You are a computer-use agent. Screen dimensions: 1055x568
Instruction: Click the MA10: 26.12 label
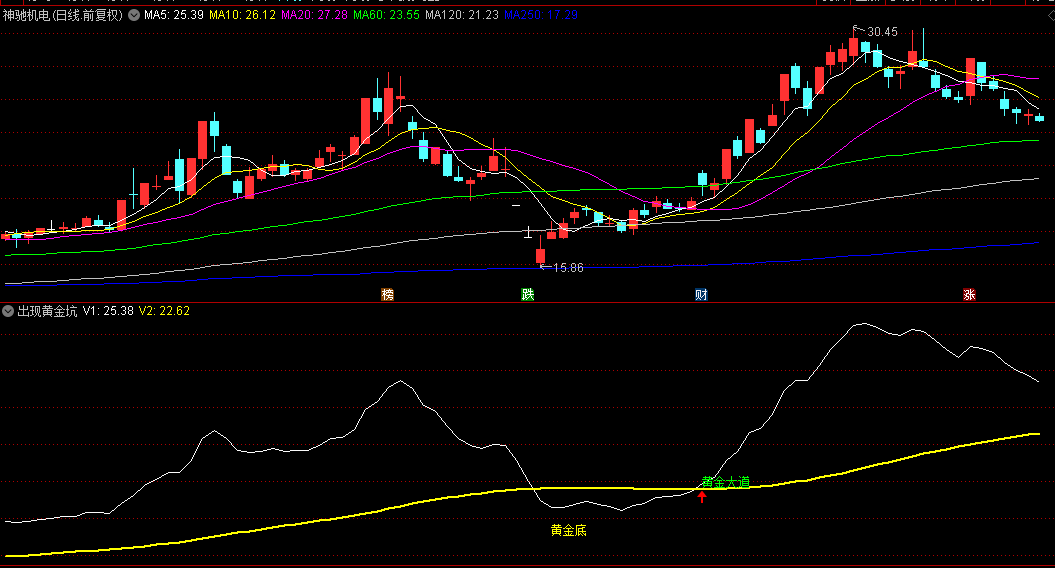[x=242, y=15]
